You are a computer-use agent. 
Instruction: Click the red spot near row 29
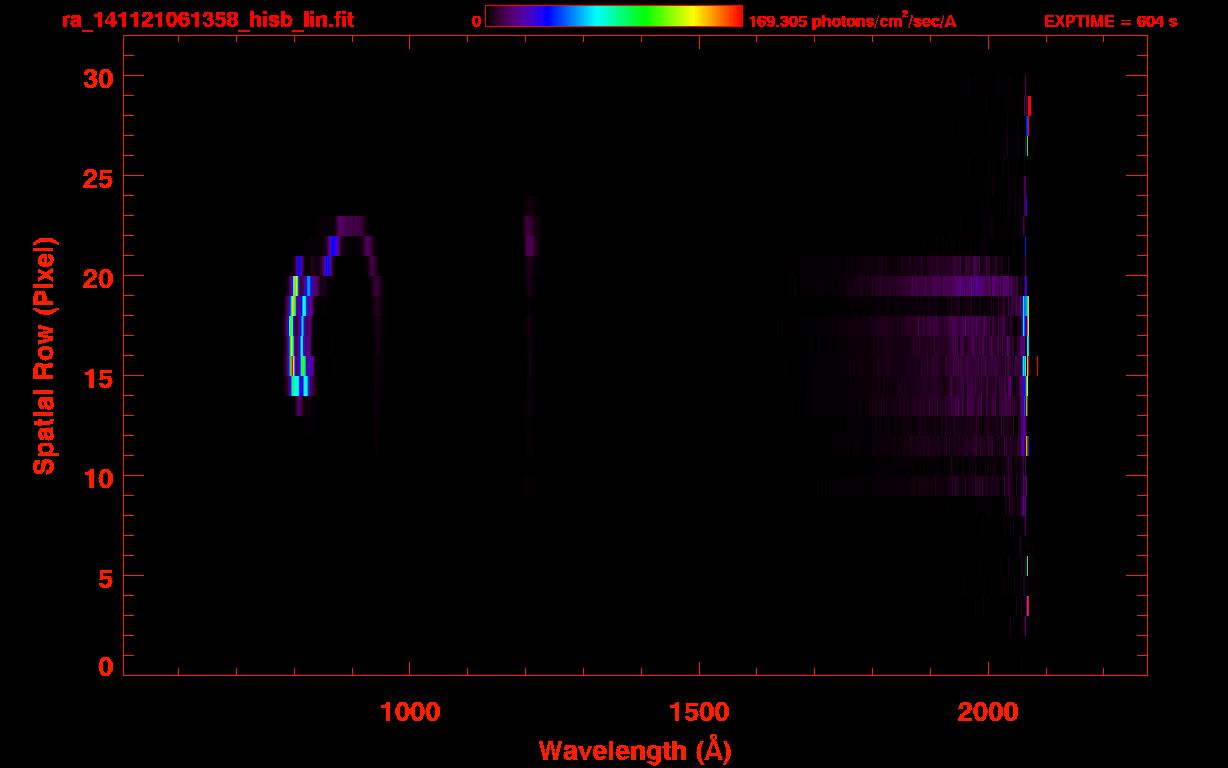point(1029,106)
